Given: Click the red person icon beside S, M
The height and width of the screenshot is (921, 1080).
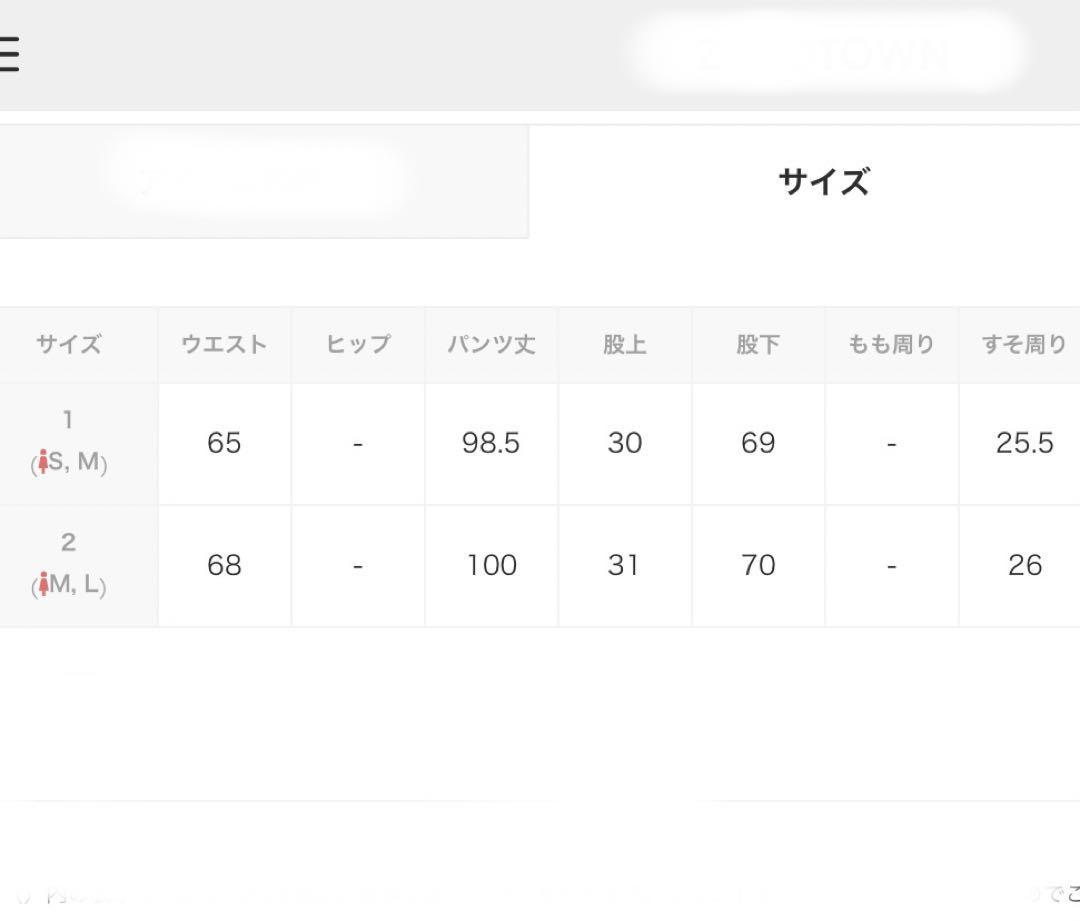Looking at the screenshot, I should 43,462.
